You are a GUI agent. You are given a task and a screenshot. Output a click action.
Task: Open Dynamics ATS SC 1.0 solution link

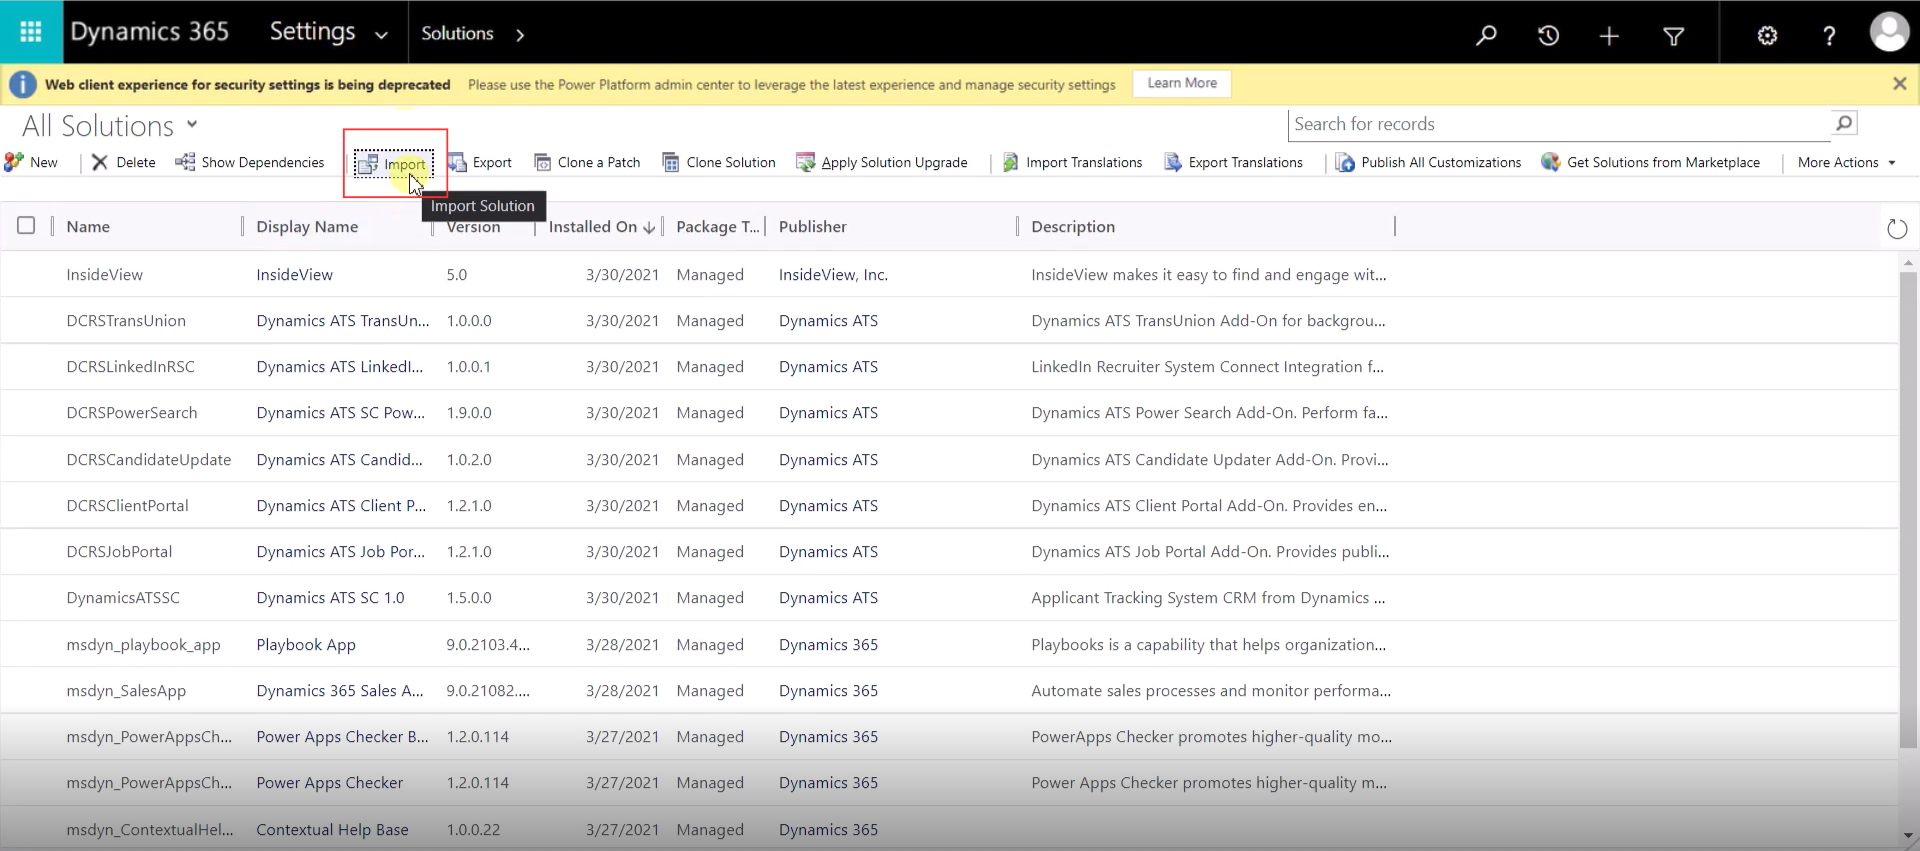pyautogui.click(x=330, y=598)
